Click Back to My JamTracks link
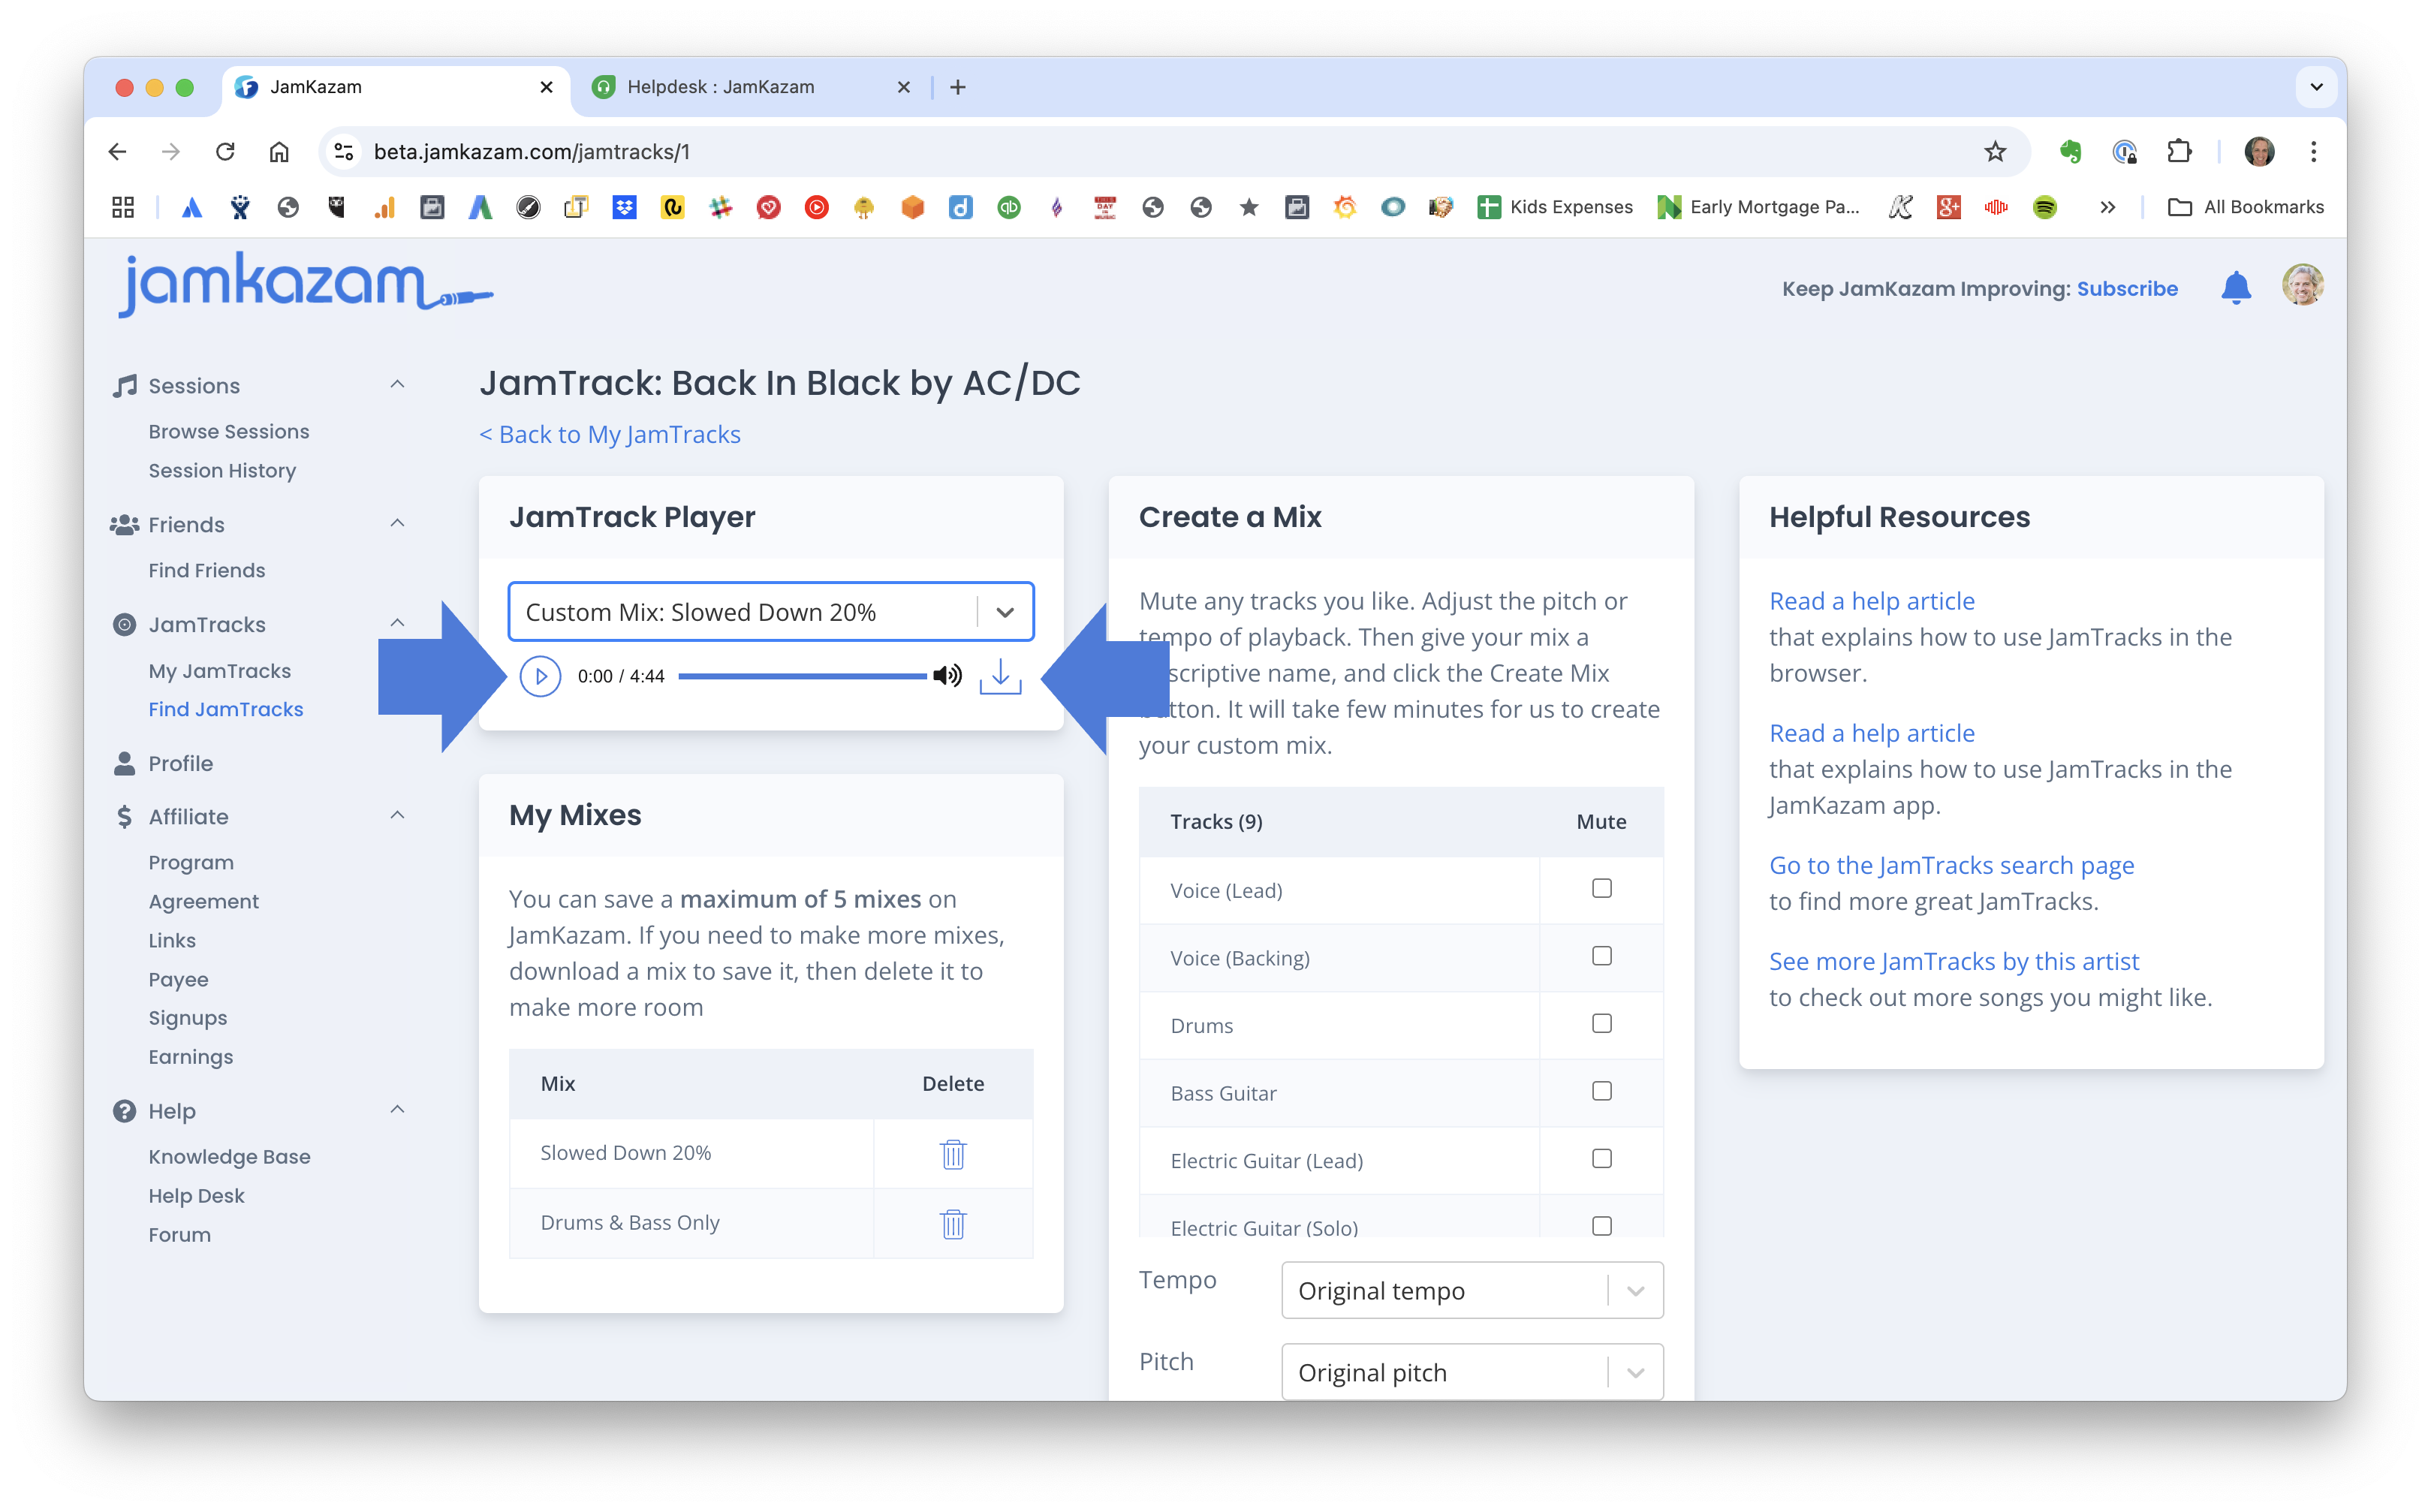 point(610,434)
